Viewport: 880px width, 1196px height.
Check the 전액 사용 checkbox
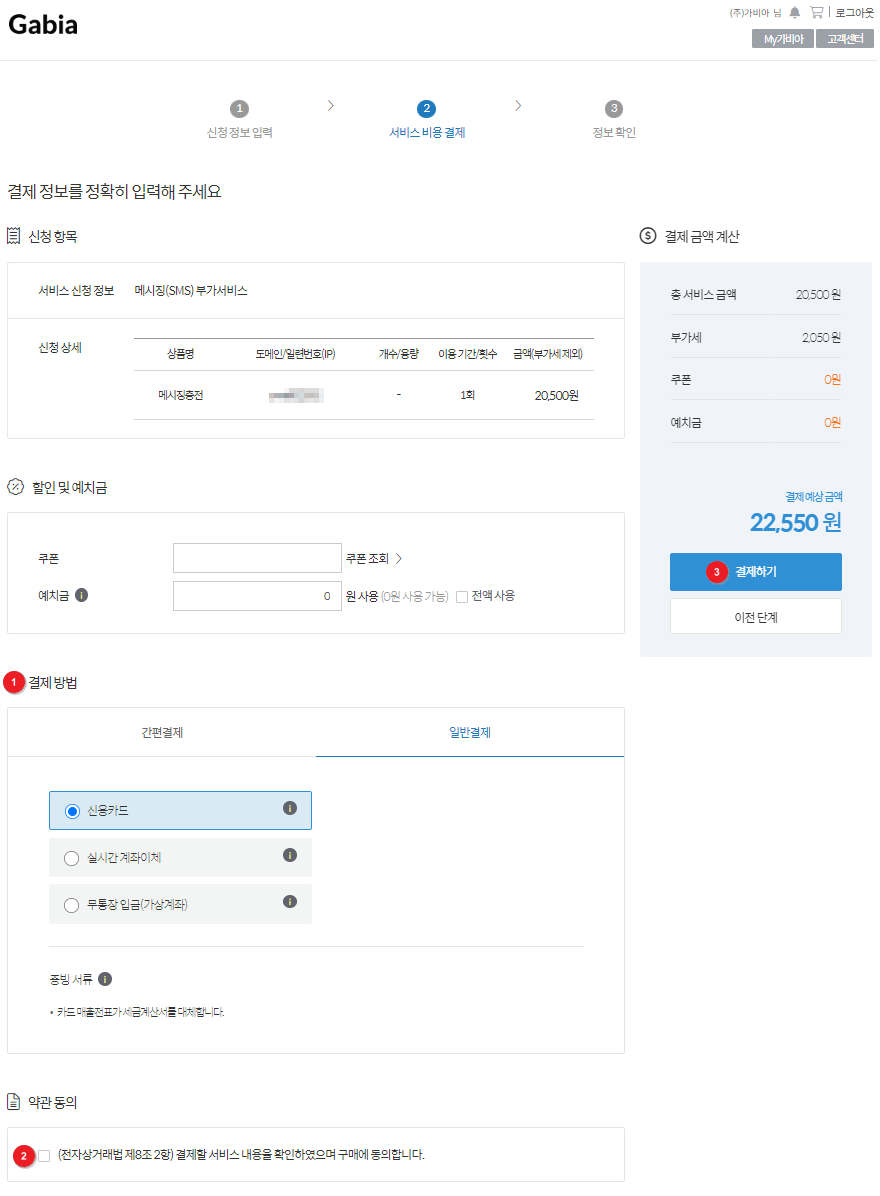(461, 596)
